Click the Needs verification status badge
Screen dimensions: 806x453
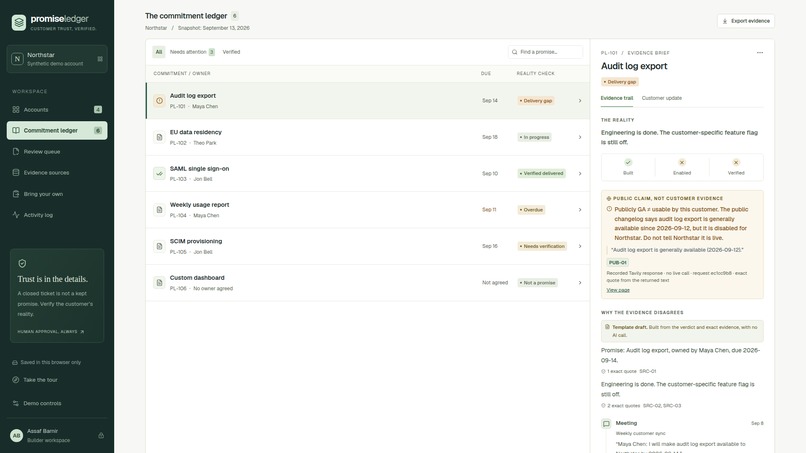click(x=542, y=246)
